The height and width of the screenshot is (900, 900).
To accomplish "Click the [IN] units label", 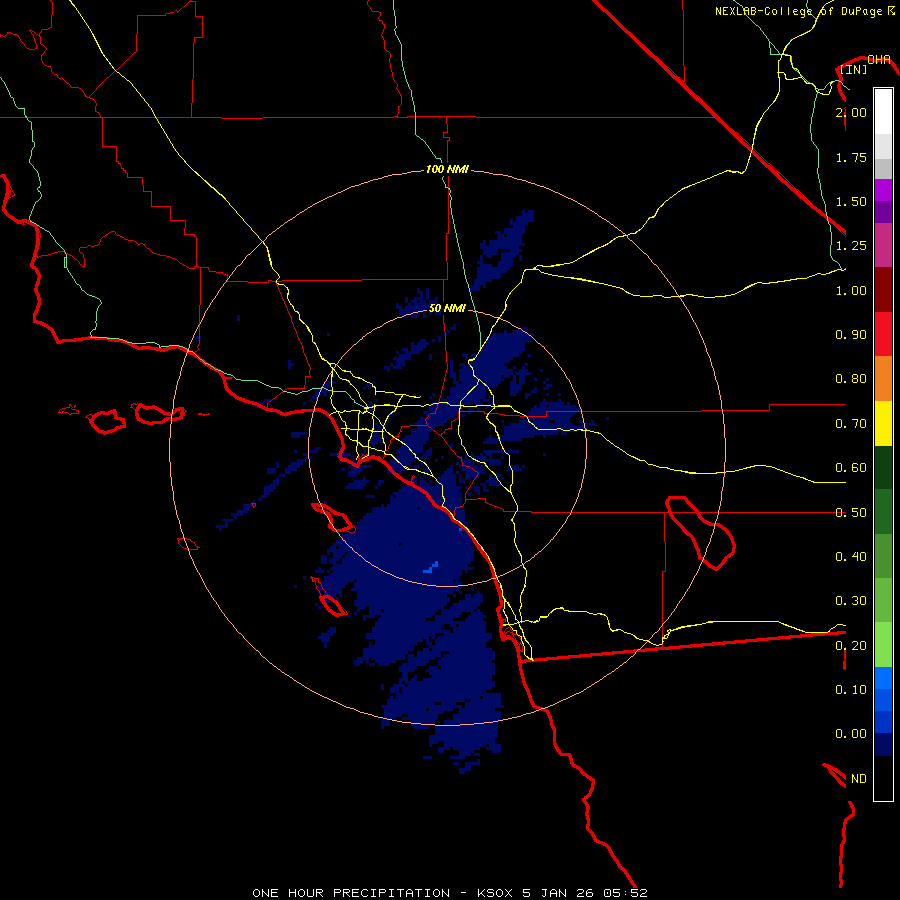I will pyautogui.click(x=854, y=69).
